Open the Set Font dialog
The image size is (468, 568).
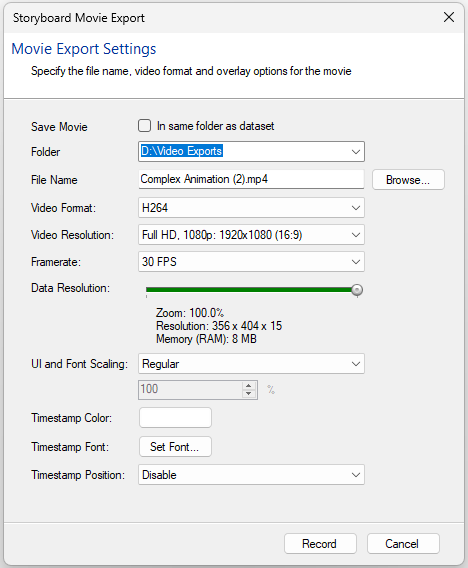click(x=175, y=447)
